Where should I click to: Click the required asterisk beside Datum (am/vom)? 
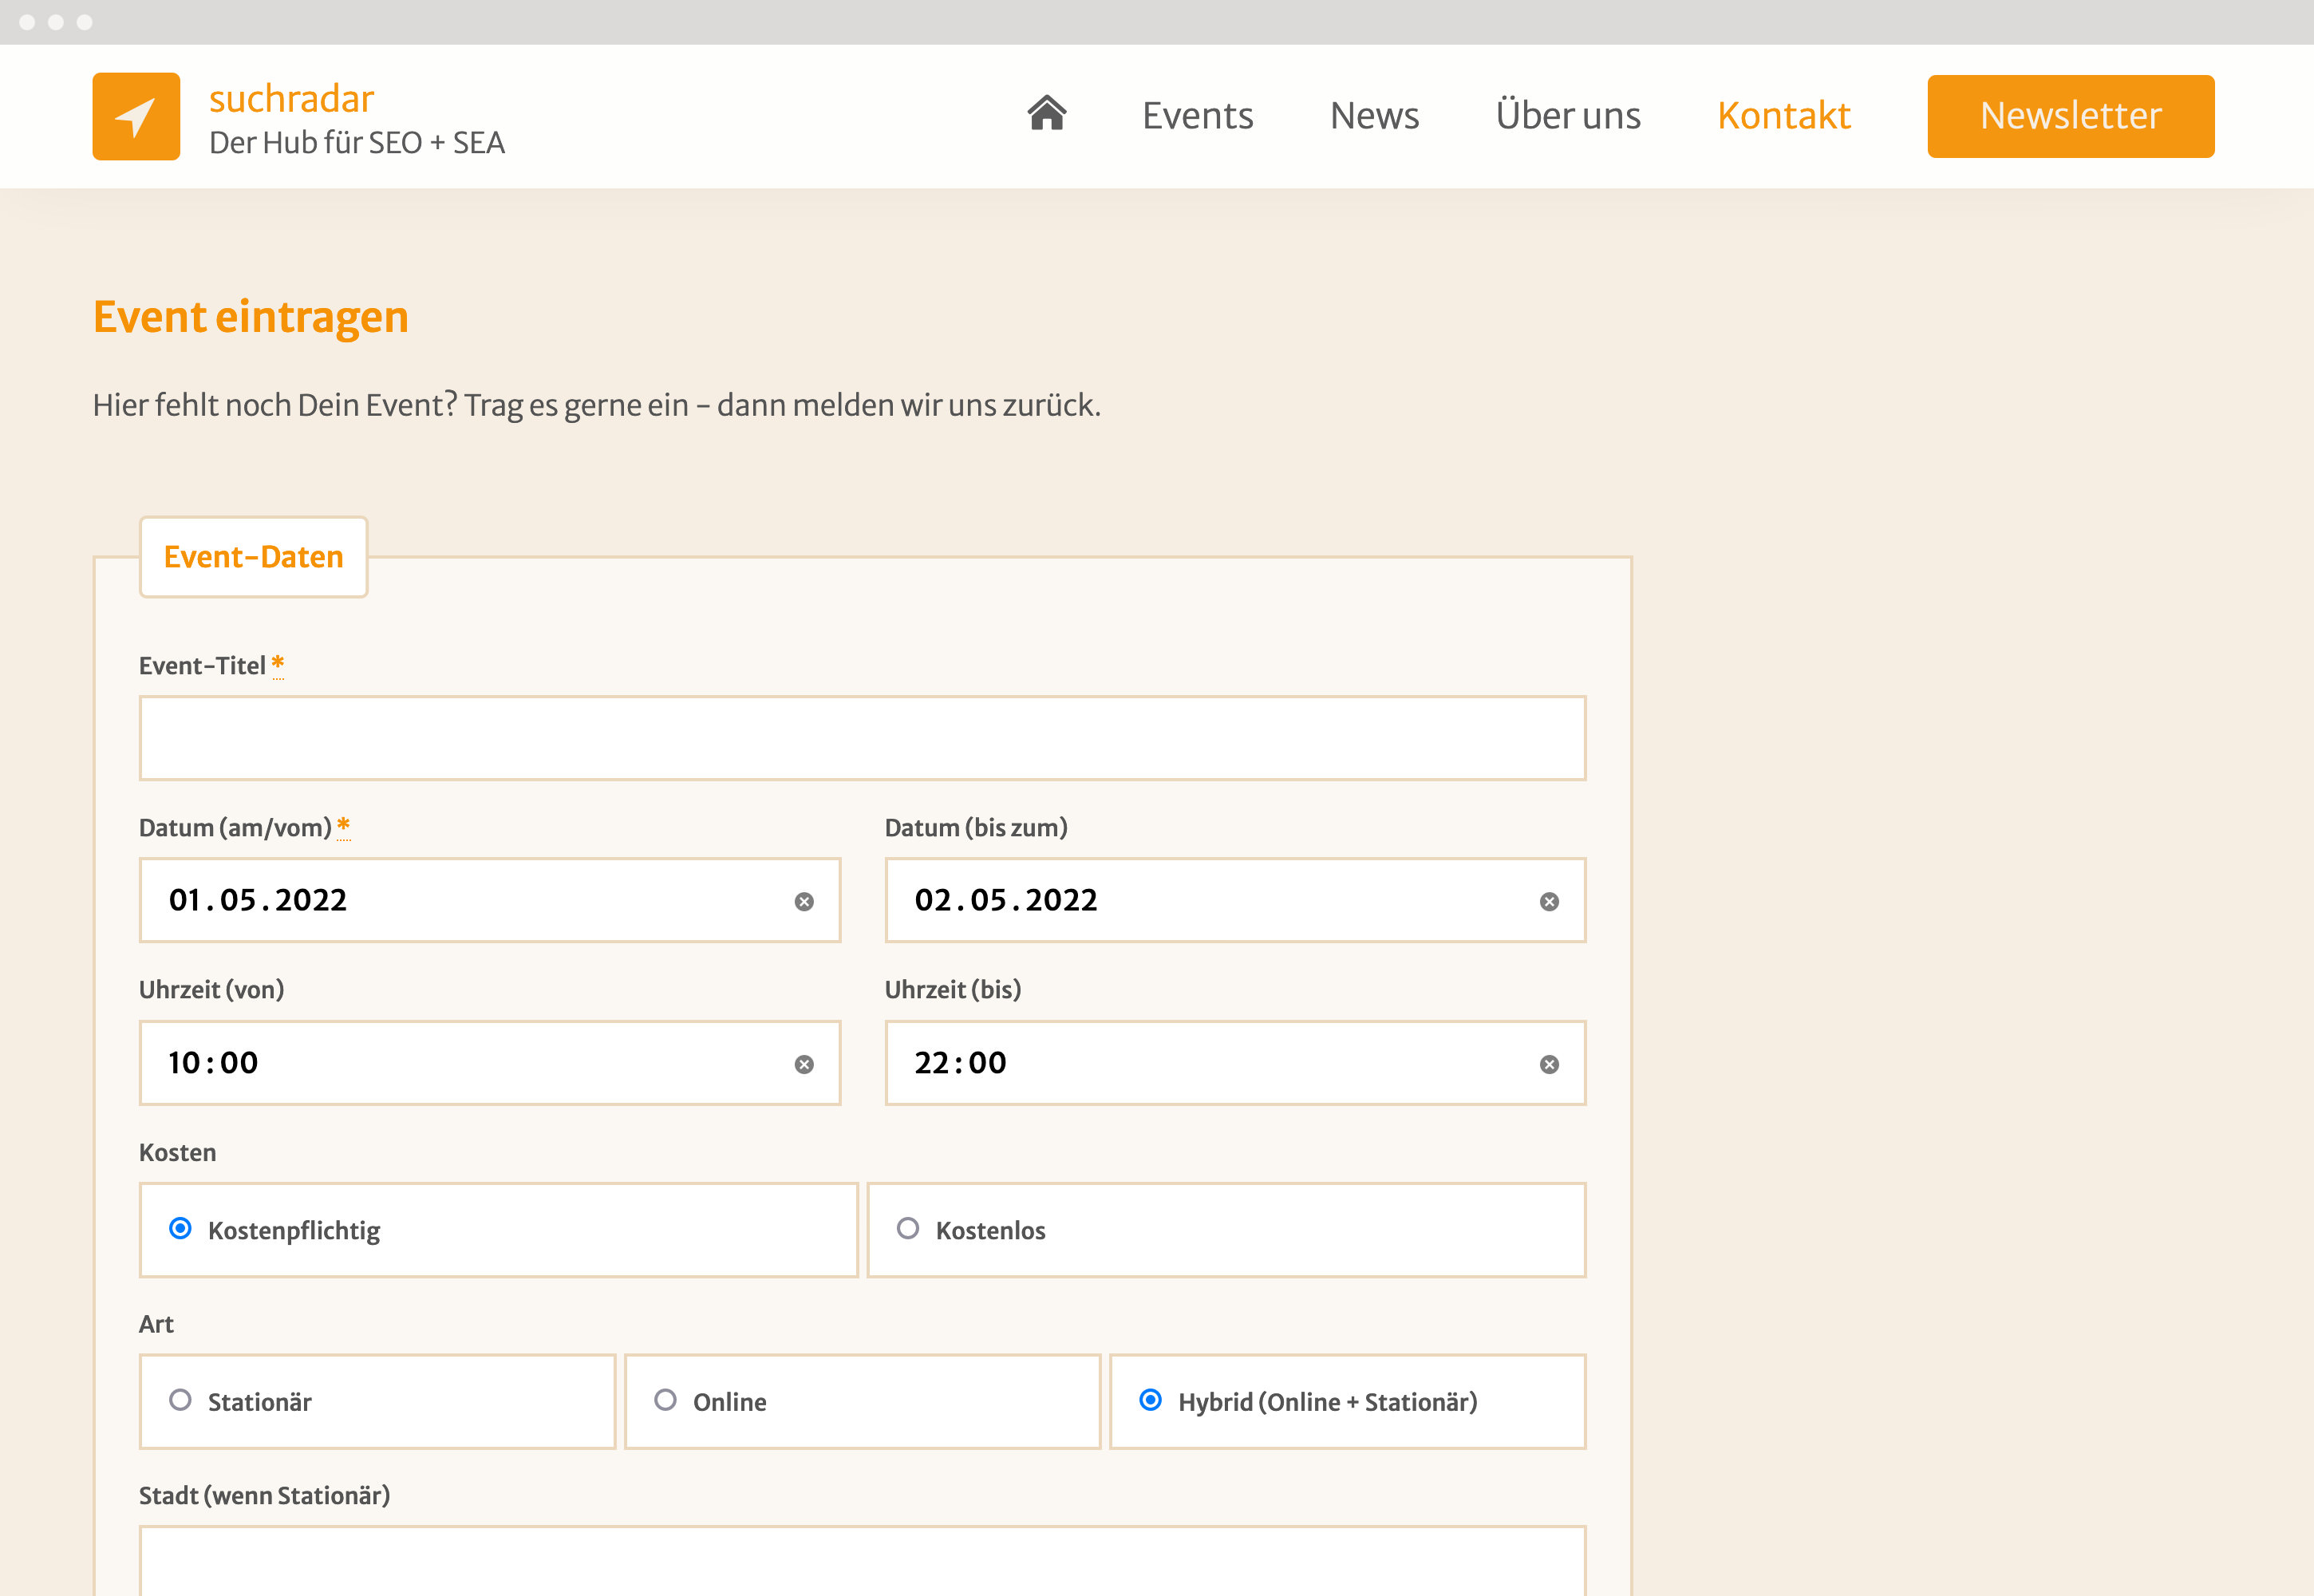coord(343,826)
